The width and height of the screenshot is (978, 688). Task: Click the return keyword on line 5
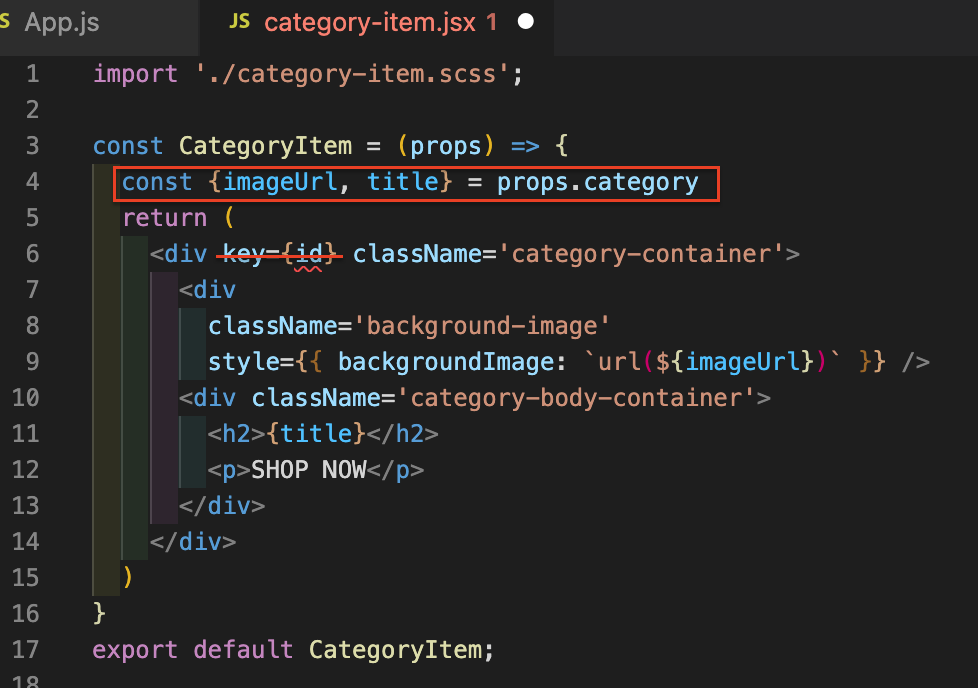pos(165,218)
